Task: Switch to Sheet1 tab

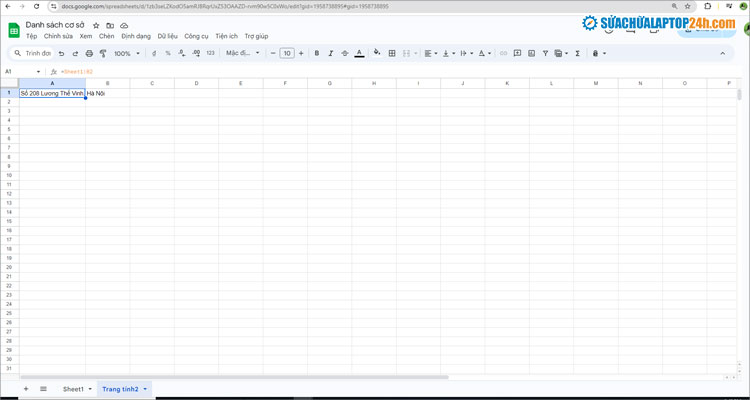Action: click(x=73, y=389)
